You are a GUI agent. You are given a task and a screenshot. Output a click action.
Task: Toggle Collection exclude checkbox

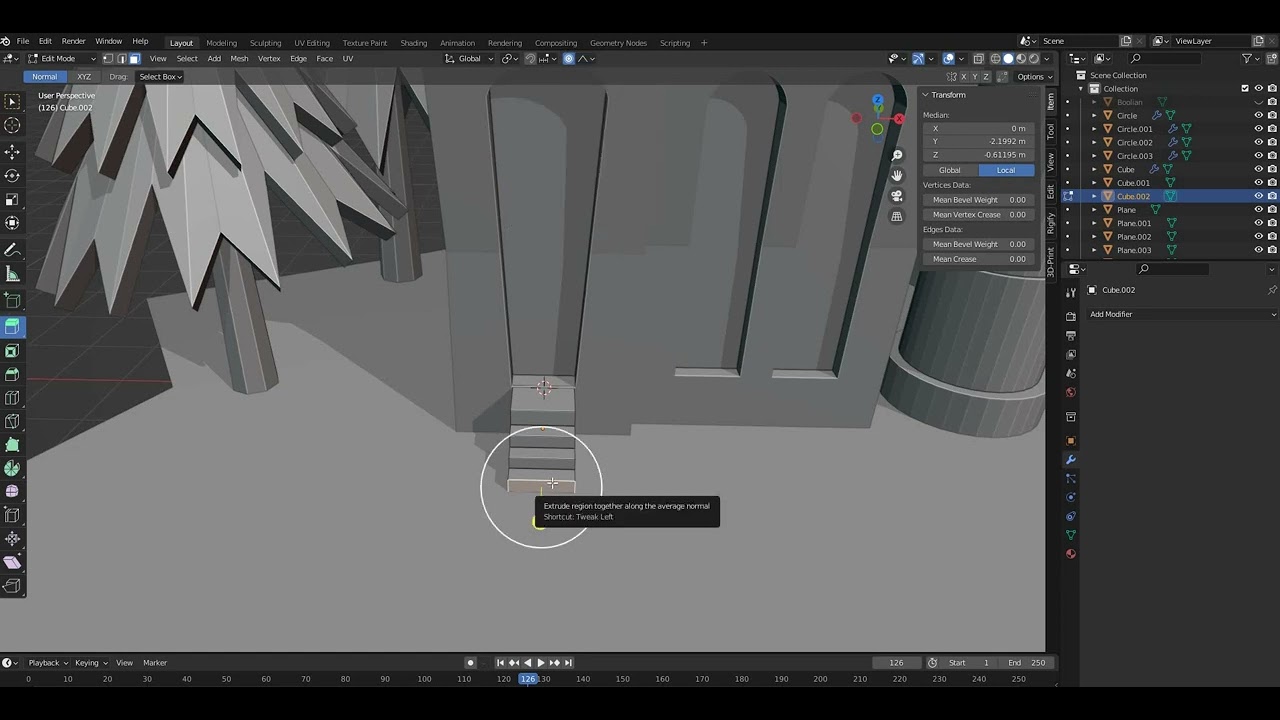(x=1245, y=88)
